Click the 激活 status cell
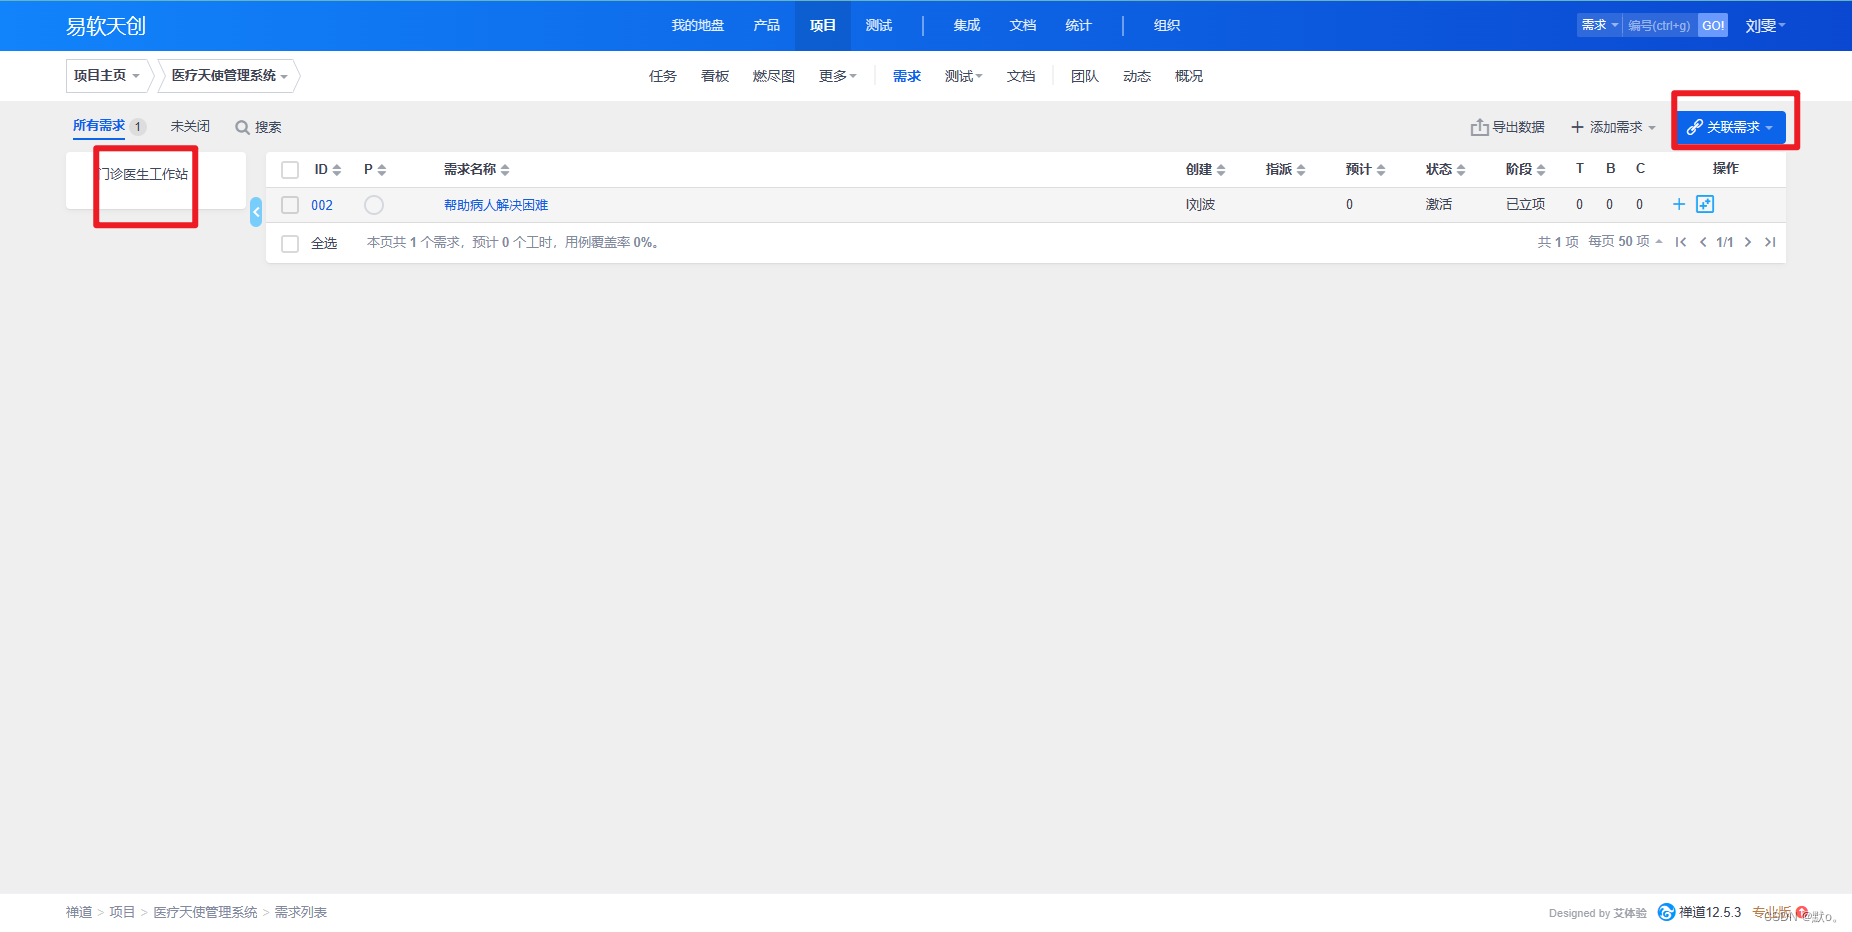The image size is (1852, 932). pos(1439,204)
